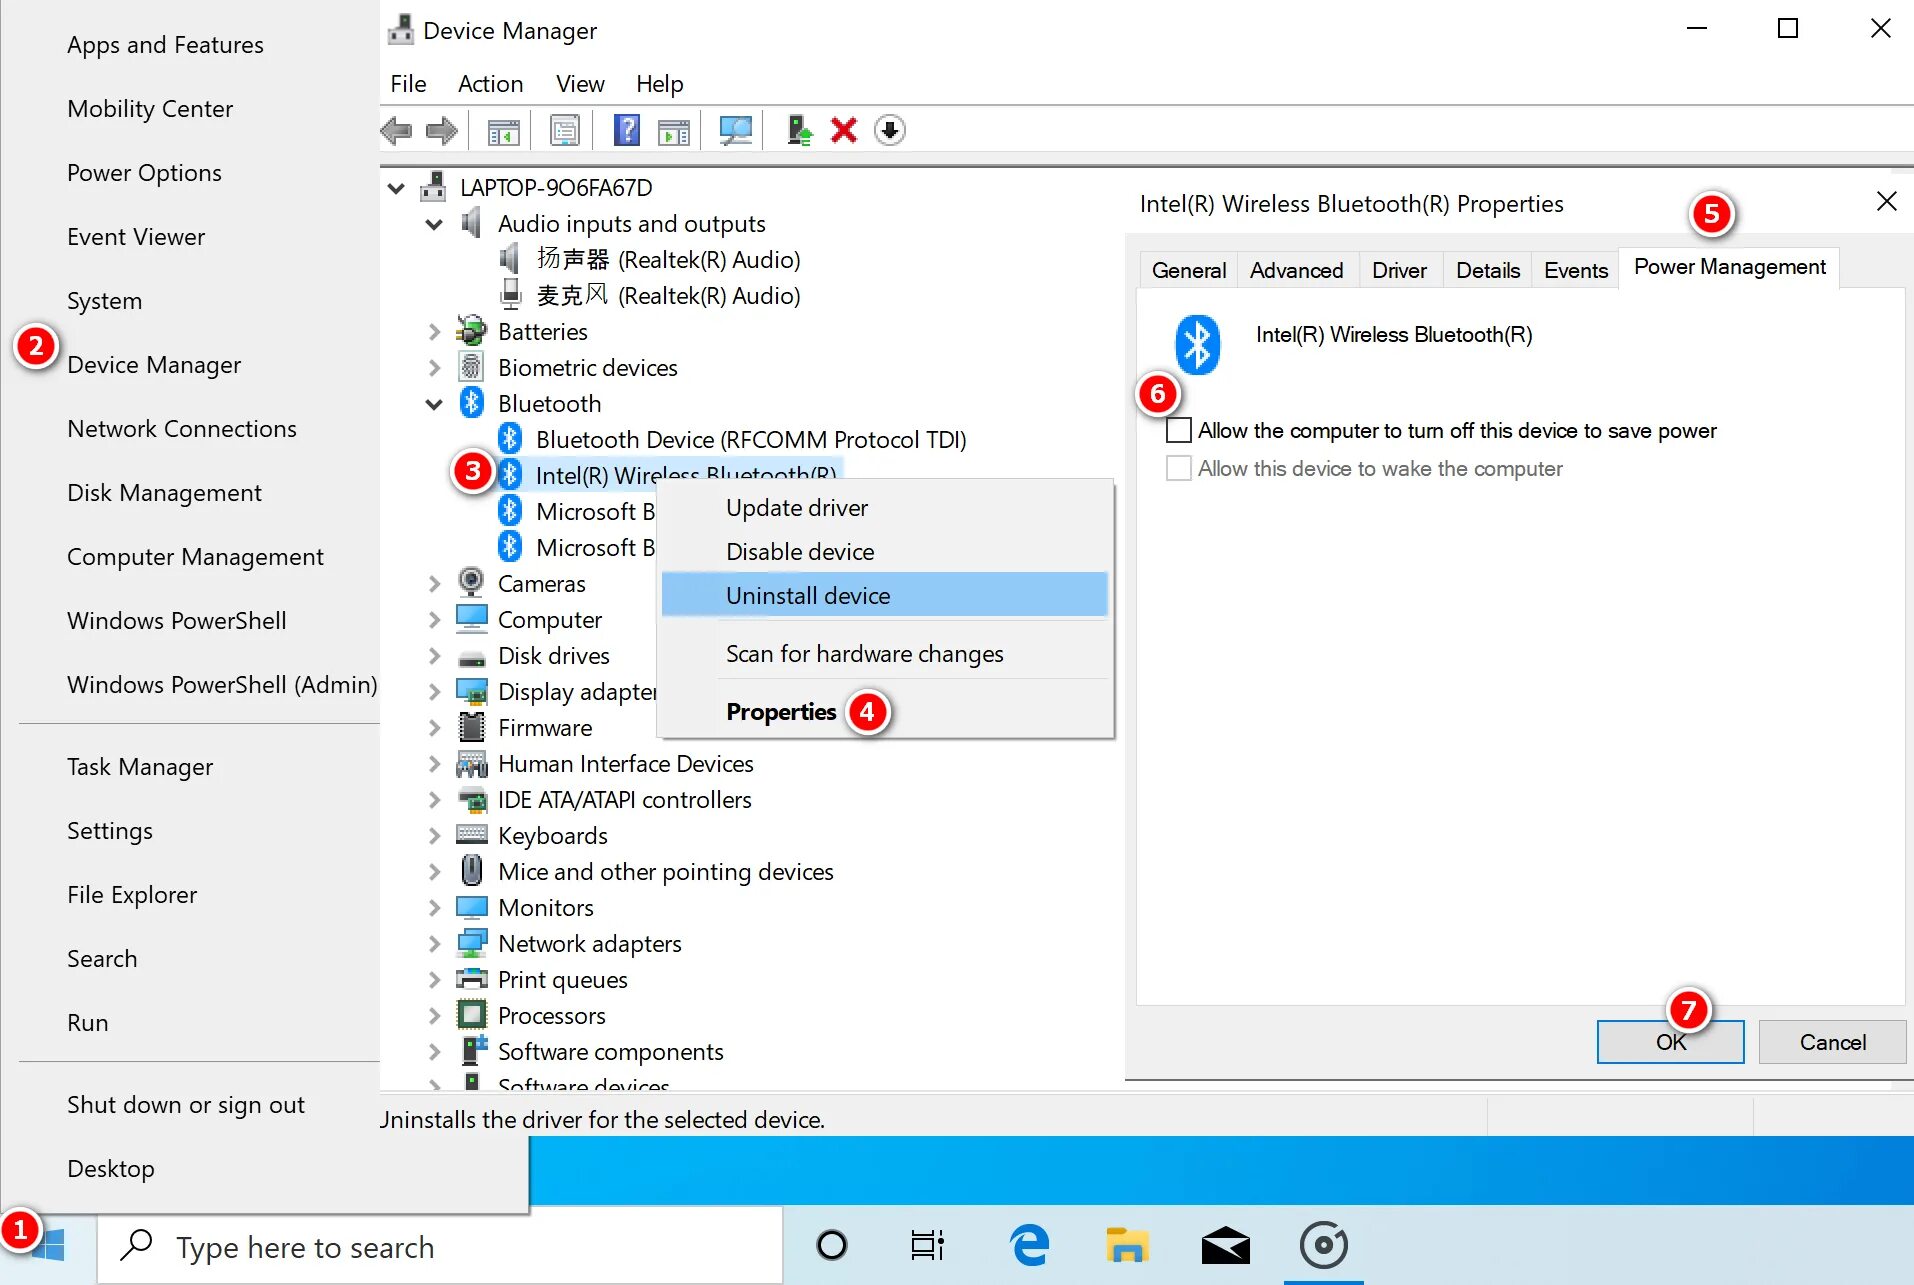This screenshot has width=1914, height=1285.
Task: Click Cancel in Bluetooth Properties dialog
Action: click(1832, 1042)
